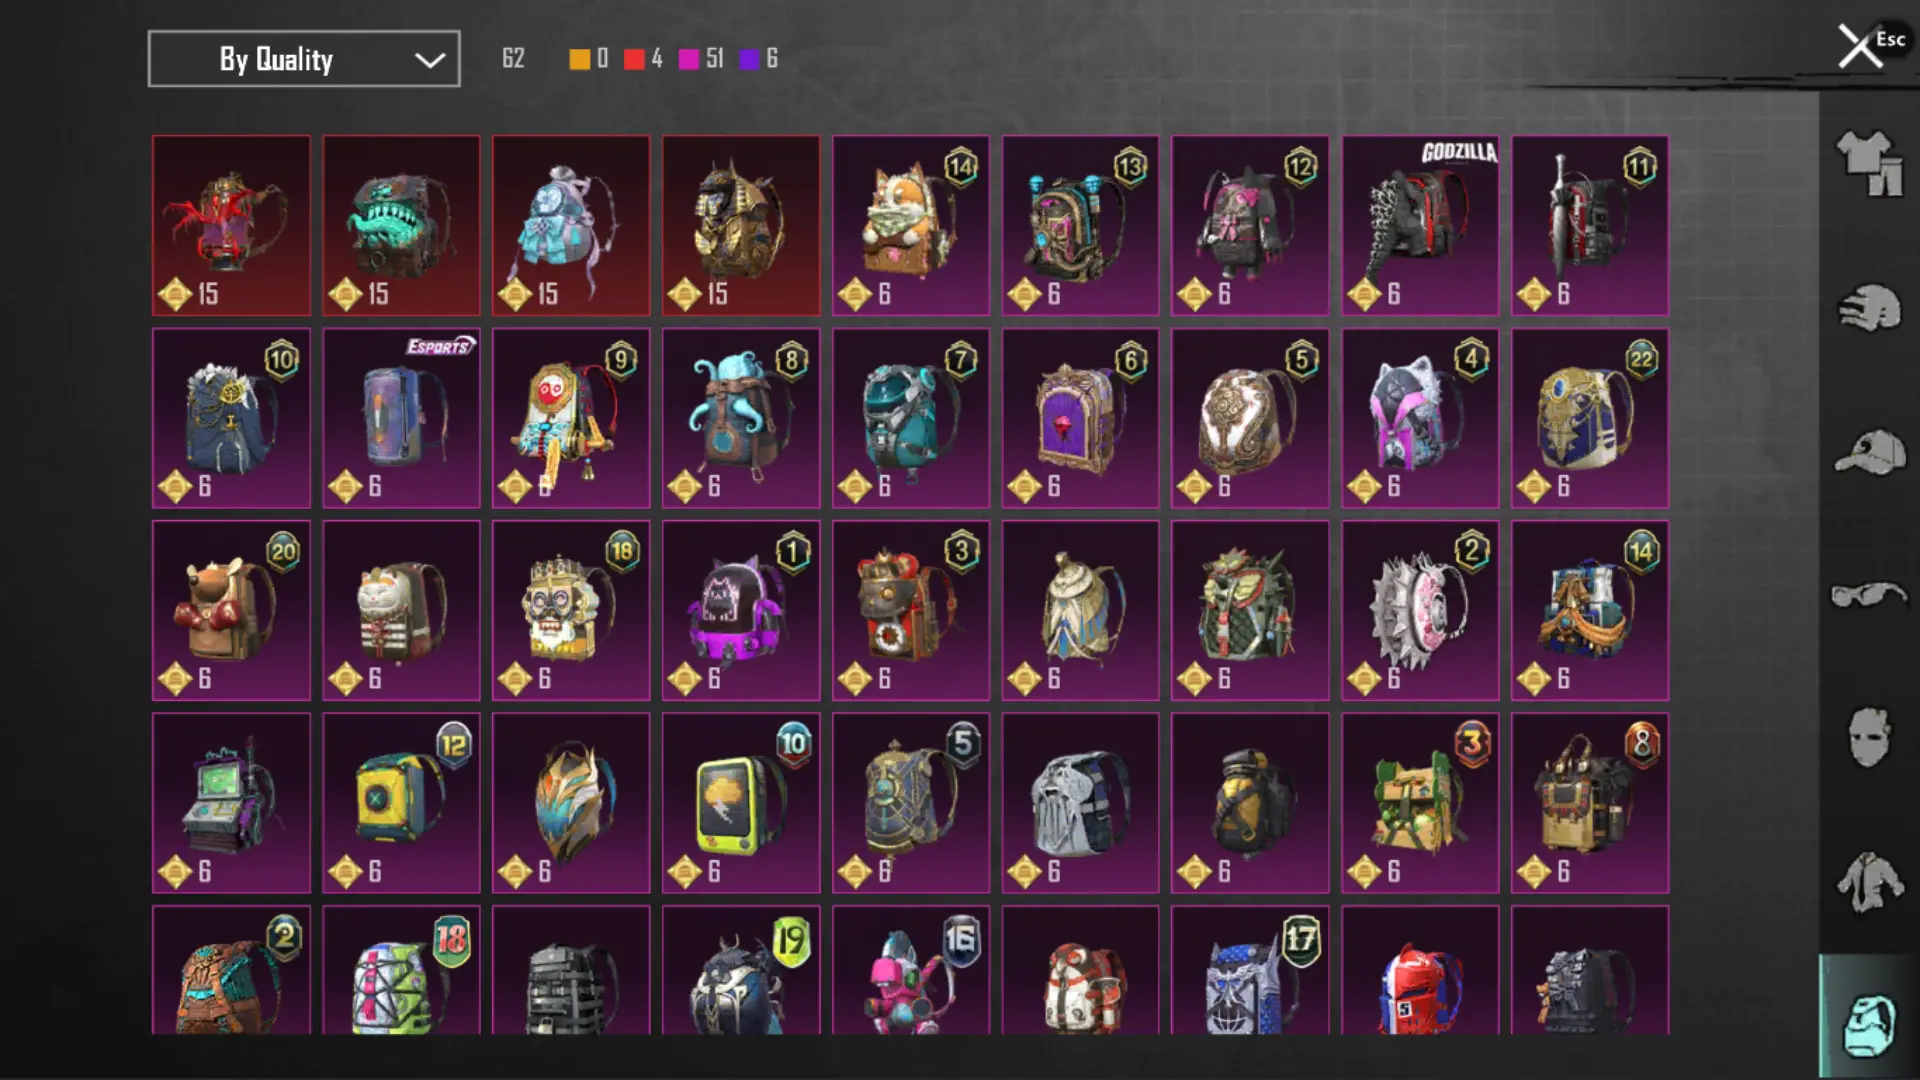
Task: Select the glasses category icon
Action: point(1869,595)
